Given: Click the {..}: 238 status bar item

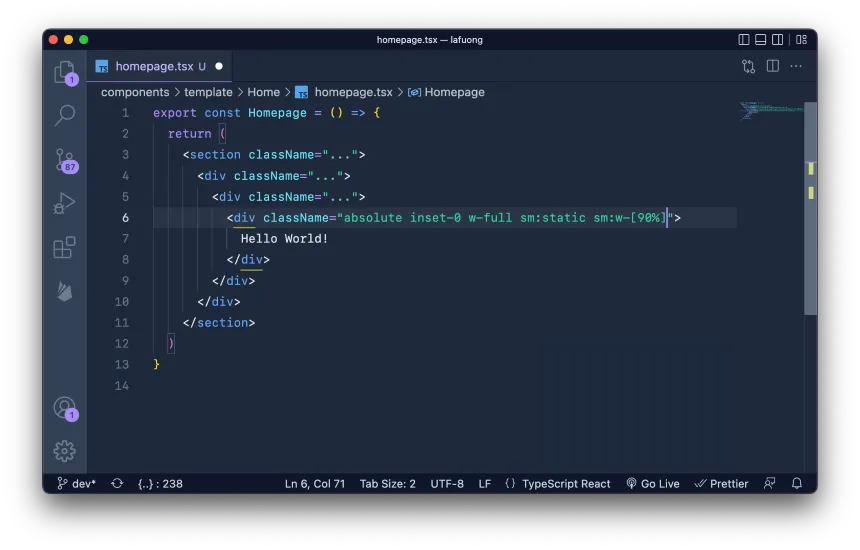Looking at the screenshot, I should click(x=160, y=484).
